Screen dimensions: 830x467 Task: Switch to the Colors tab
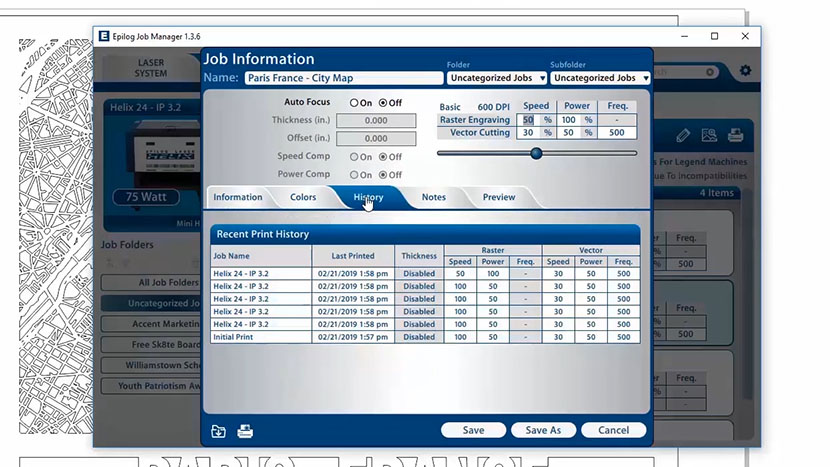[303, 197]
